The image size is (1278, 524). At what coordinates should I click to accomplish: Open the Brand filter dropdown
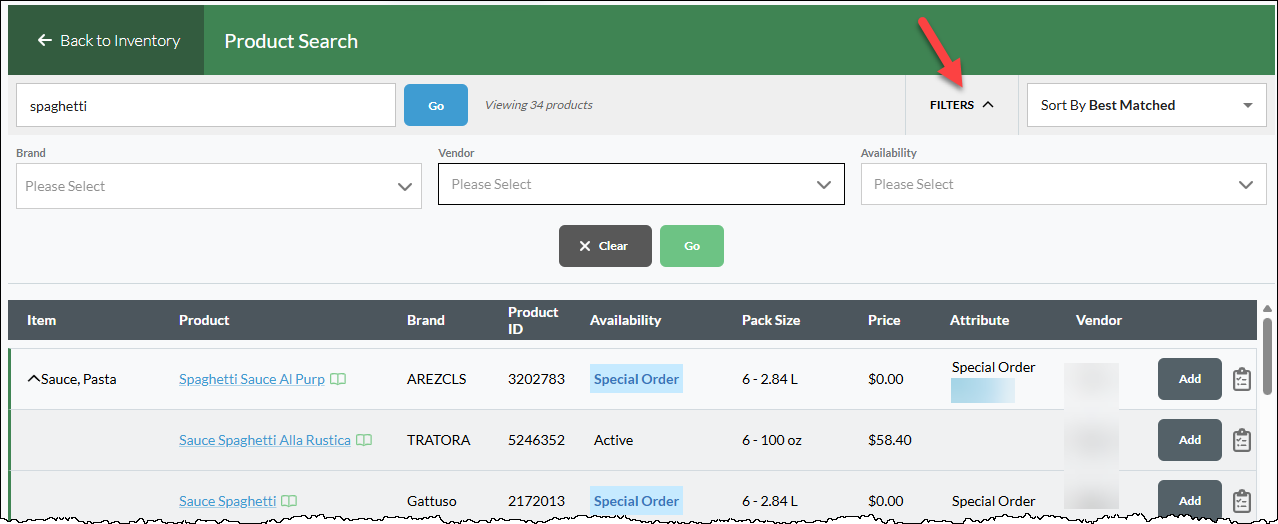(x=219, y=186)
